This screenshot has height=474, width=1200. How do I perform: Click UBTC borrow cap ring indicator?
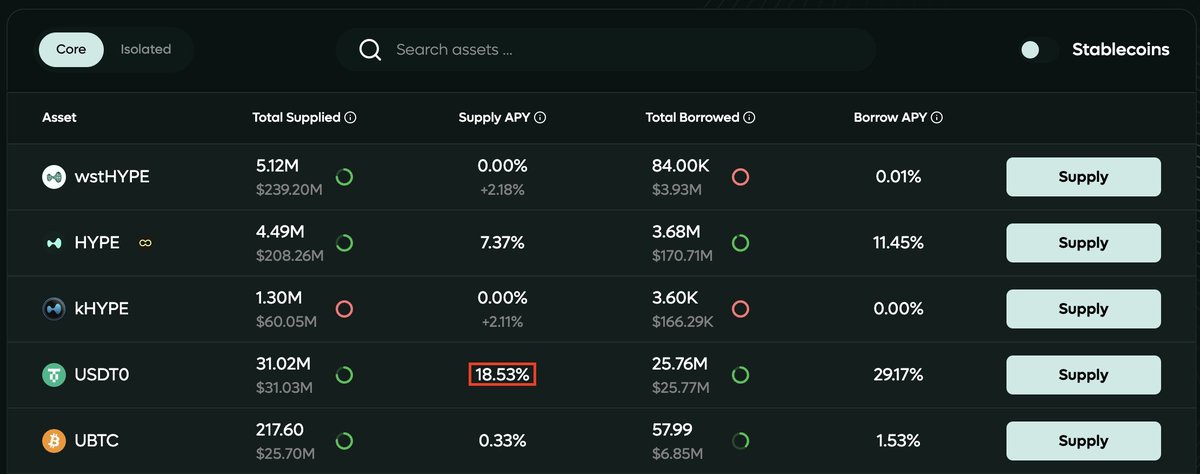[x=741, y=441]
